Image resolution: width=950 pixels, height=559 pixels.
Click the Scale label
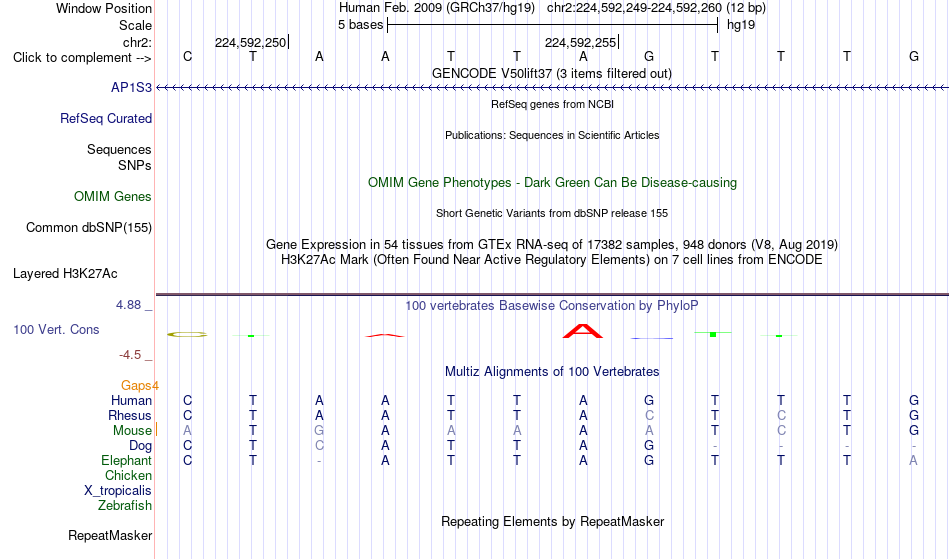[135, 25]
